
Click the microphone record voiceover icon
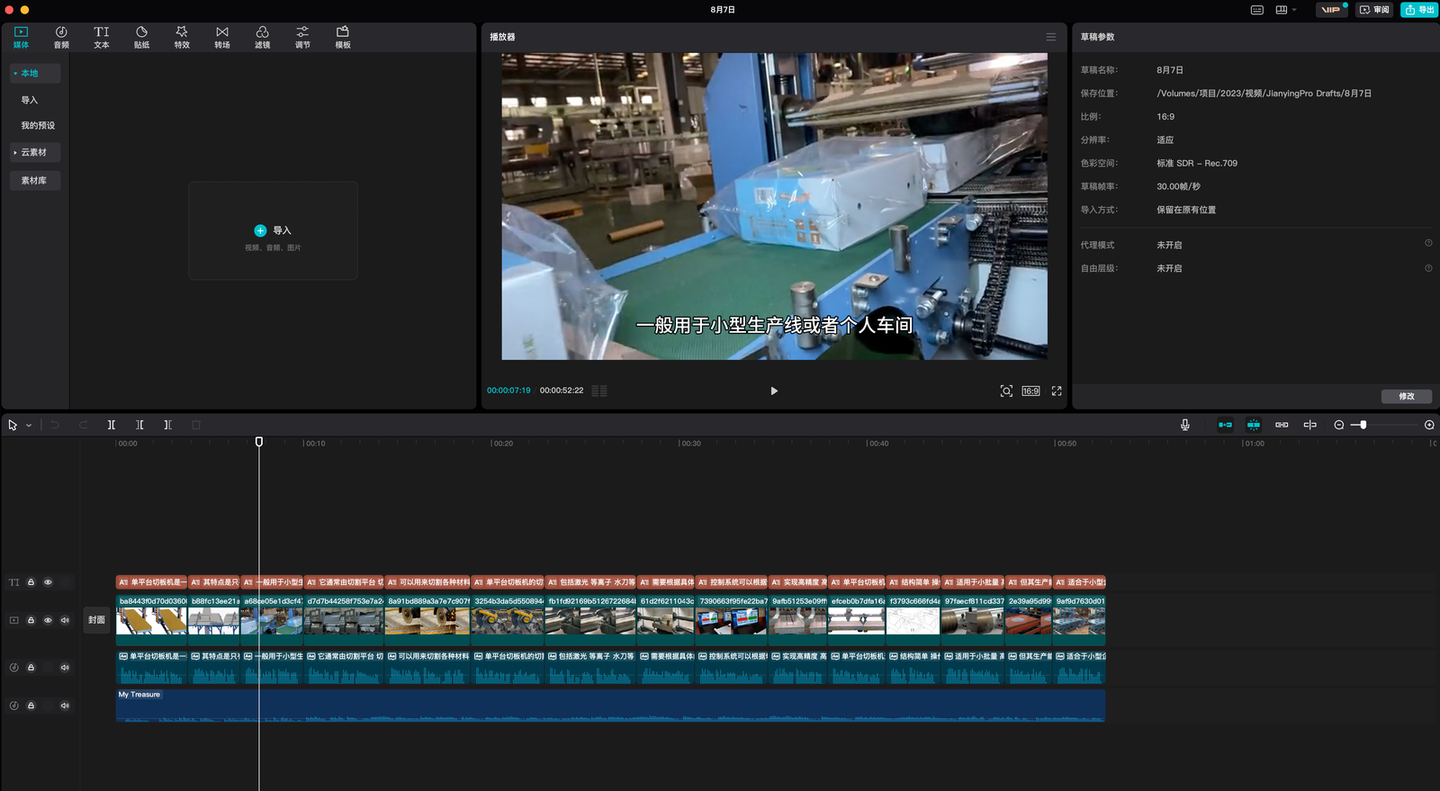(x=1185, y=425)
